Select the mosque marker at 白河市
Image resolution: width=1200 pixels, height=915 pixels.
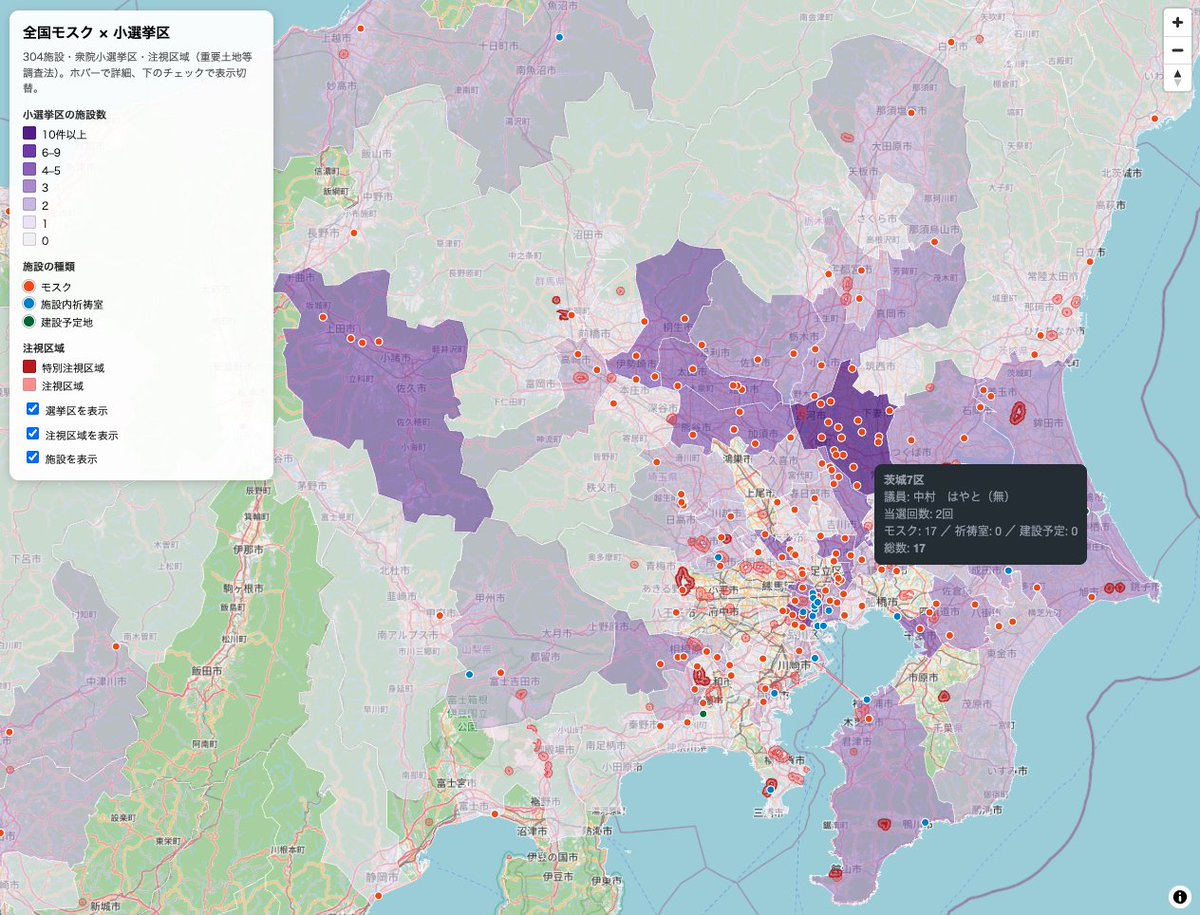[x=951, y=42]
